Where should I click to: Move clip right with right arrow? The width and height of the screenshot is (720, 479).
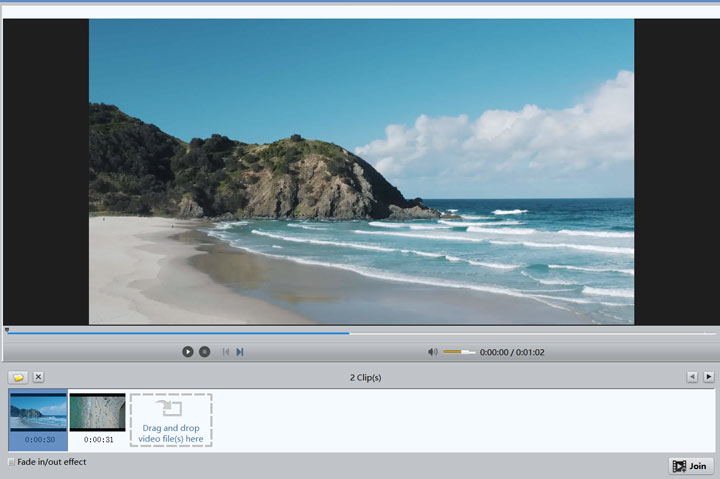tap(708, 377)
